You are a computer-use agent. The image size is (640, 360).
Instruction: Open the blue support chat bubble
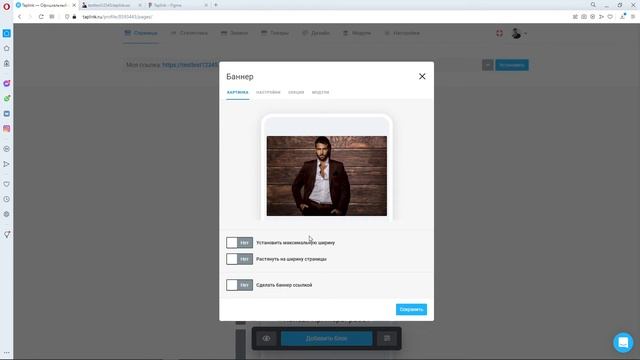[x=623, y=342]
